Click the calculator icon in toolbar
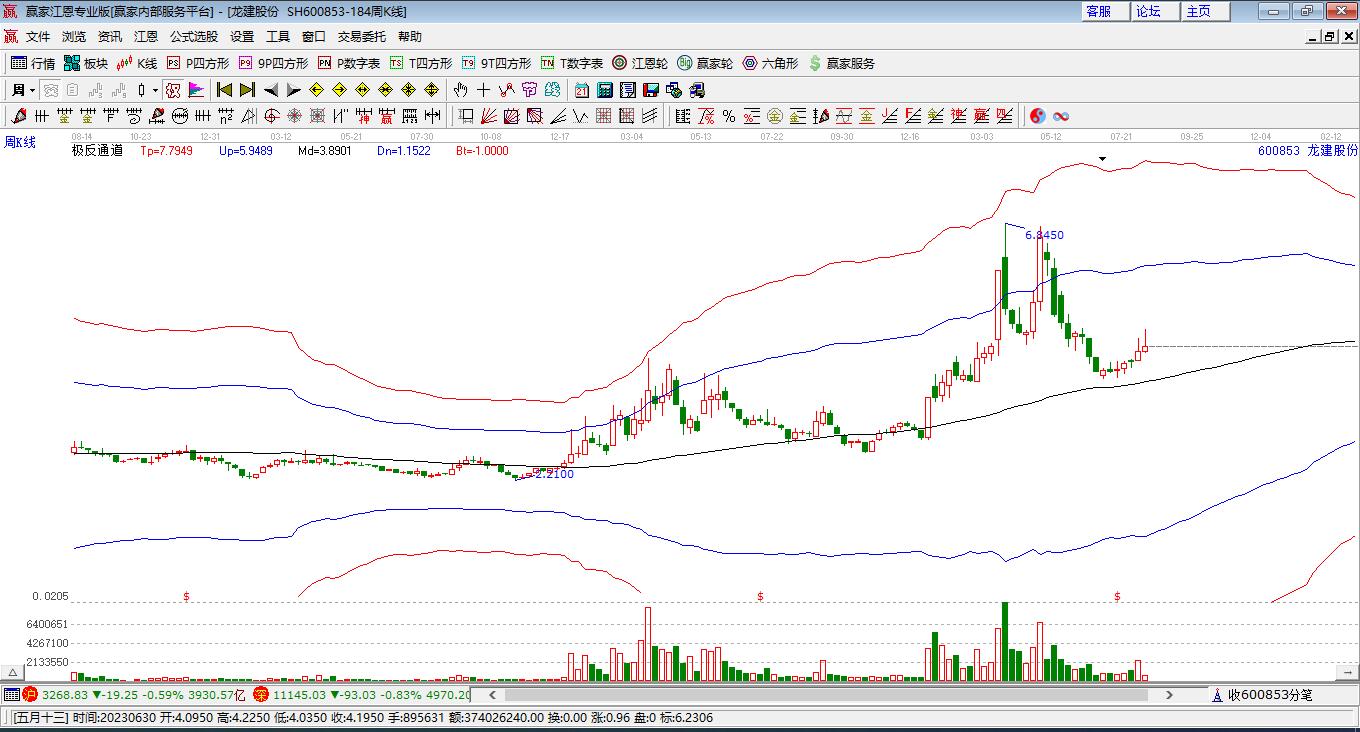This screenshot has width=1360, height=732. click(604, 90)
